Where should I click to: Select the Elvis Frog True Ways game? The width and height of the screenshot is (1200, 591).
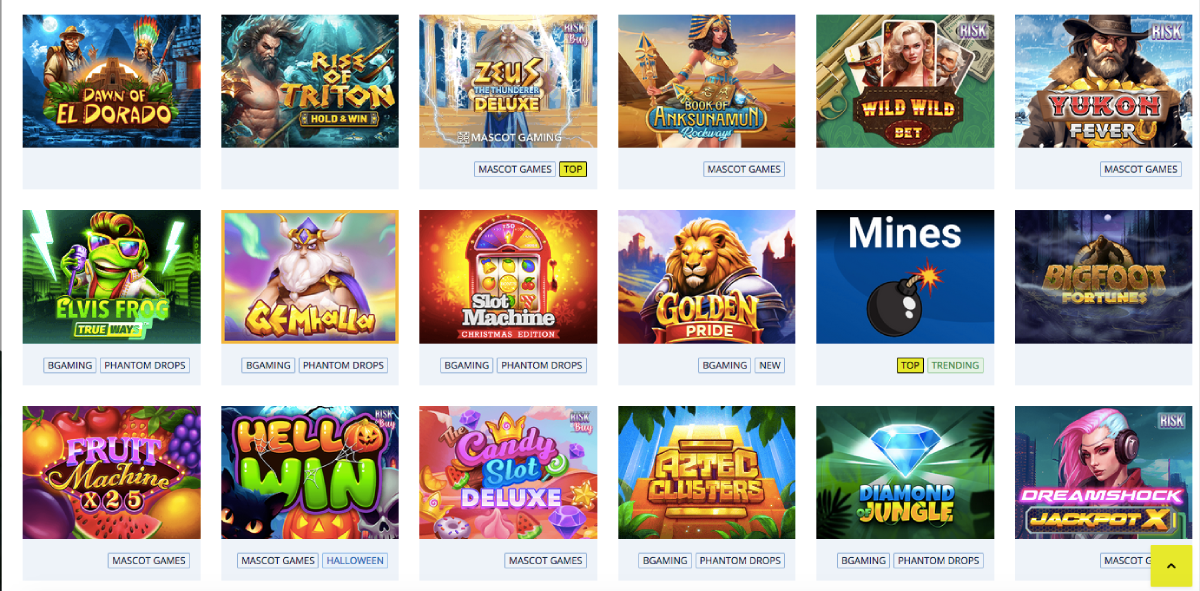pos(111,277)
